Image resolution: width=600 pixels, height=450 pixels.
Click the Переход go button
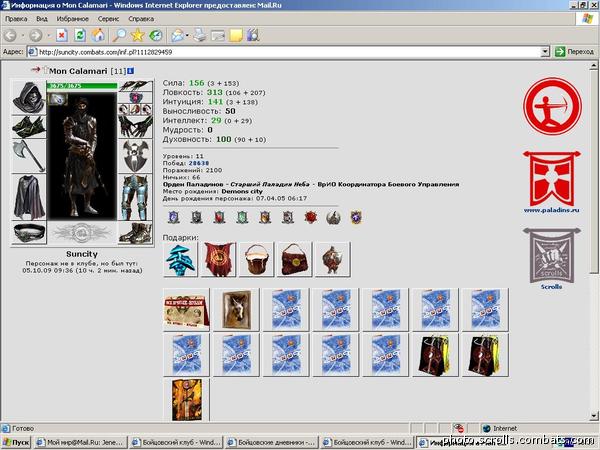(x=575, y=52)
